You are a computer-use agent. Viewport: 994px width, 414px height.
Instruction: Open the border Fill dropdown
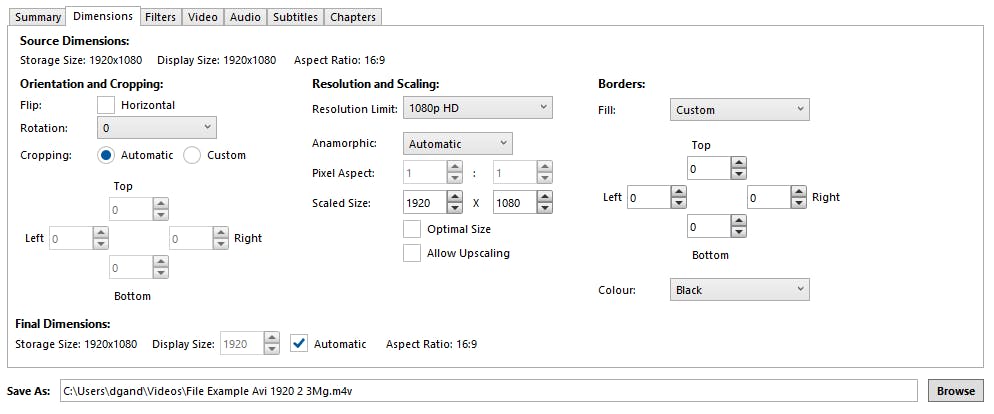(739, 110)
